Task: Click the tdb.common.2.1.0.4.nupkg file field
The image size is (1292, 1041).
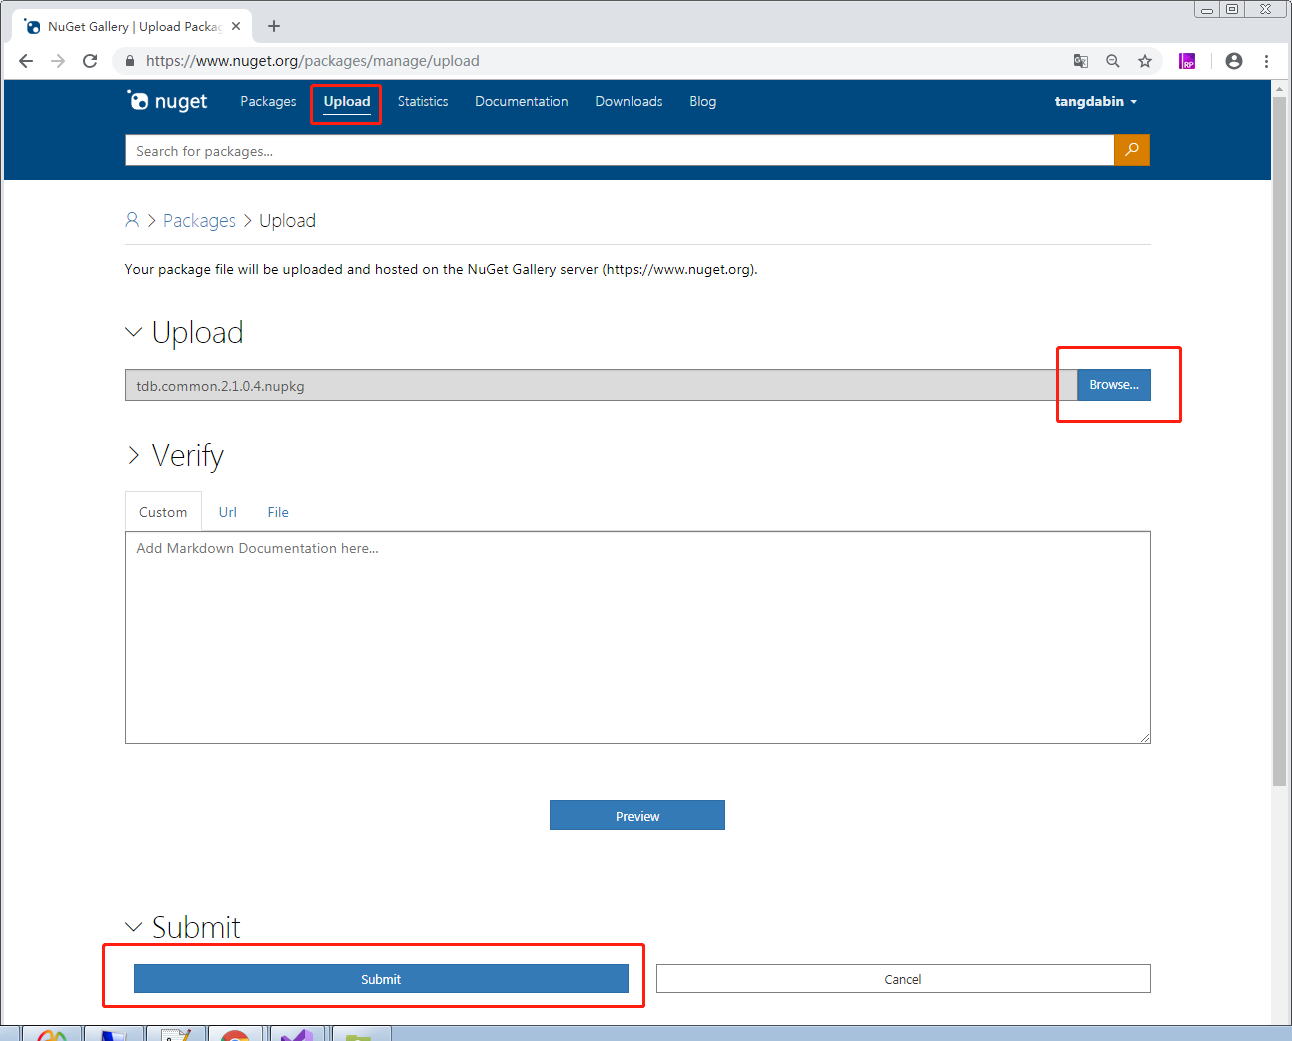Action: [601, 385]
